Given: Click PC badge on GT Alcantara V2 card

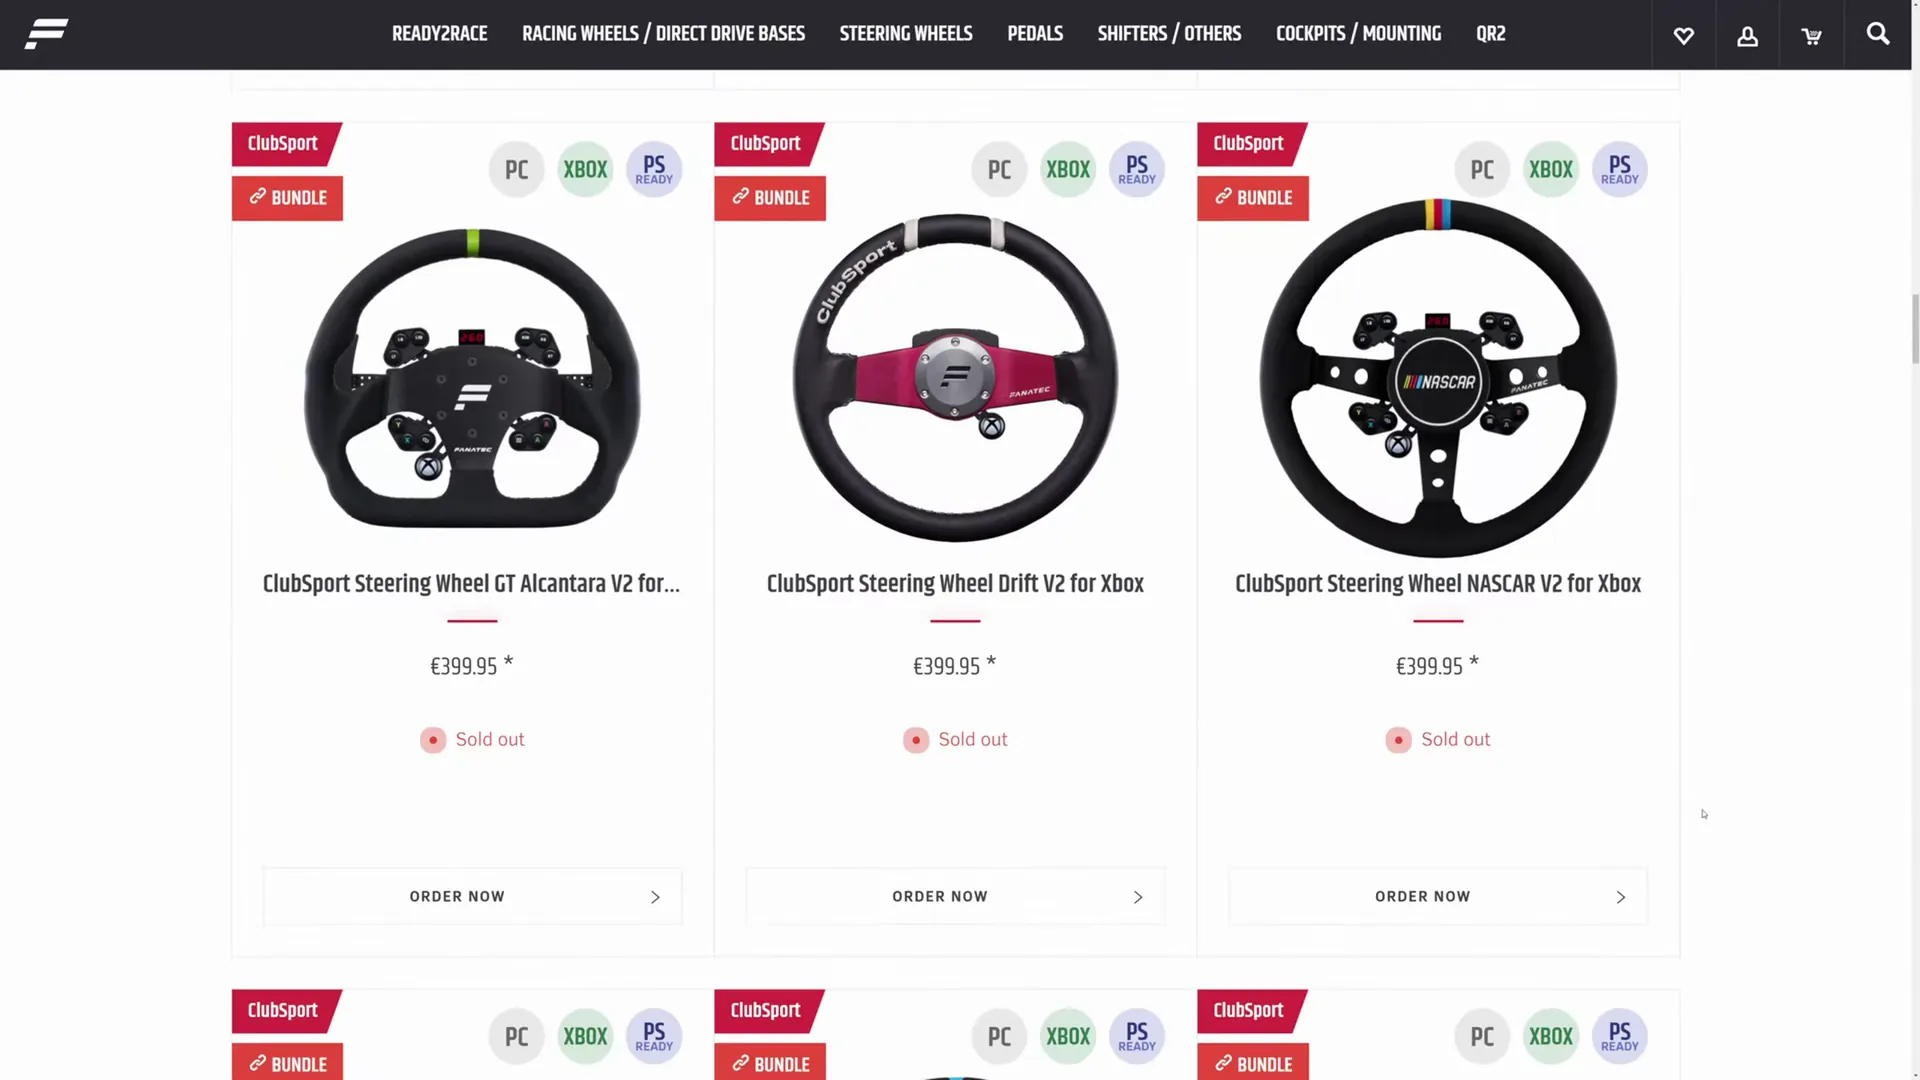Looking at the screenshot, I should [516, 170].
